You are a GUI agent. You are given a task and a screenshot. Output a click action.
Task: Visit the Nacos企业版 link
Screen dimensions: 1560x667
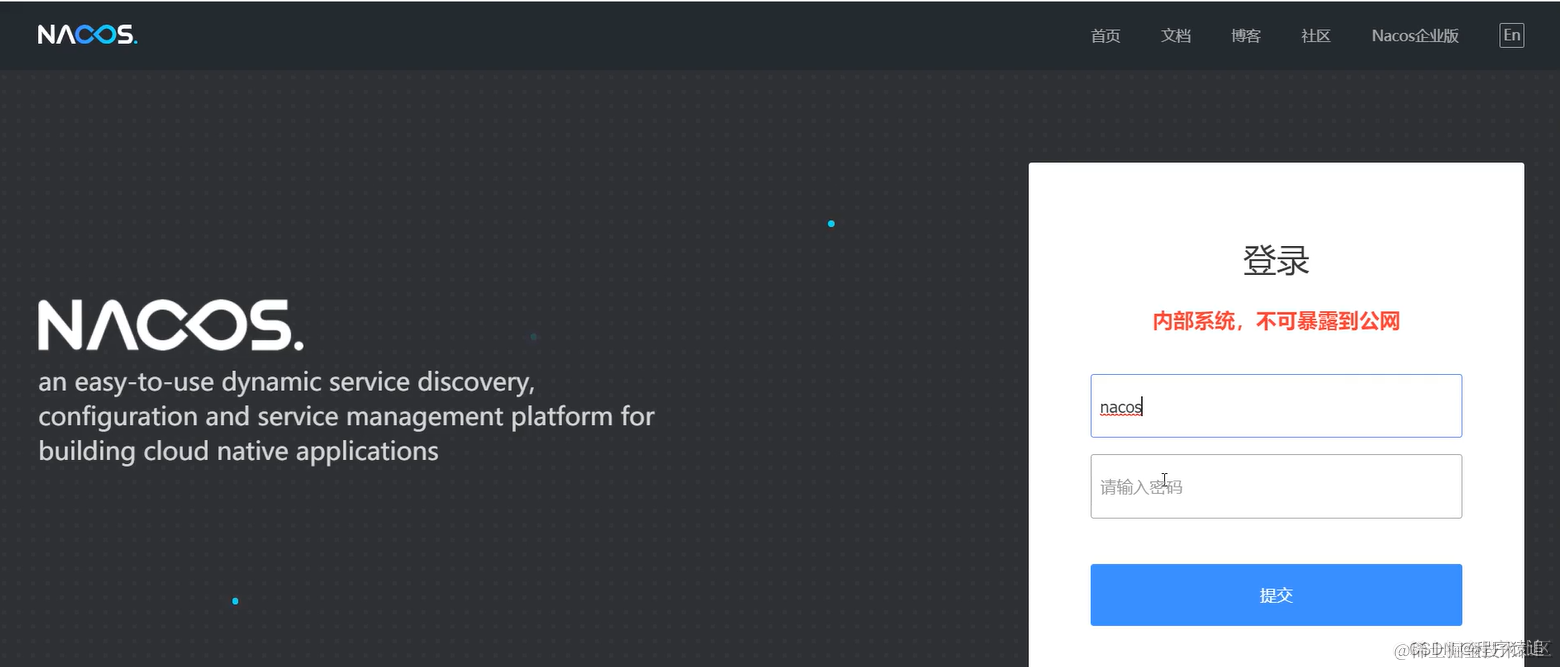coord(1415,36)
